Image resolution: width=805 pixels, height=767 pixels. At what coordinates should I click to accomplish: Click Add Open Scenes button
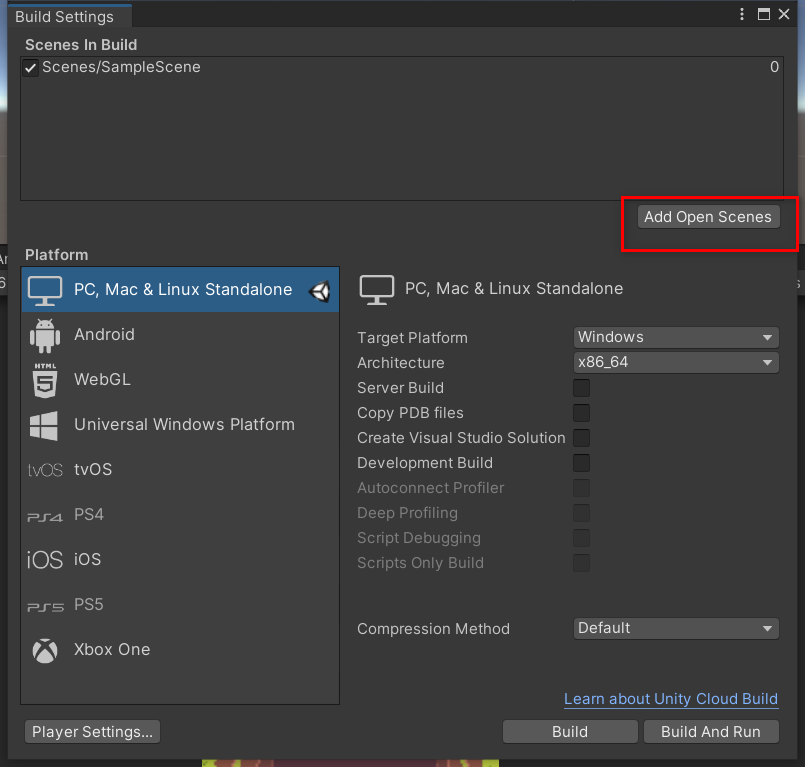point(708,217)
